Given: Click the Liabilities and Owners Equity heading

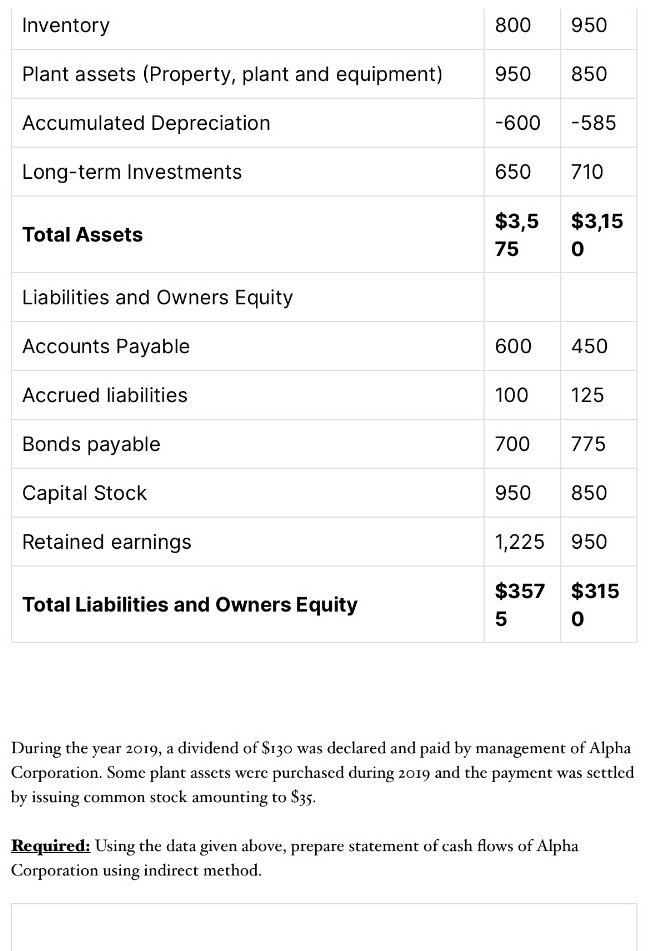Looking at the screenshot, I should 158,297.
